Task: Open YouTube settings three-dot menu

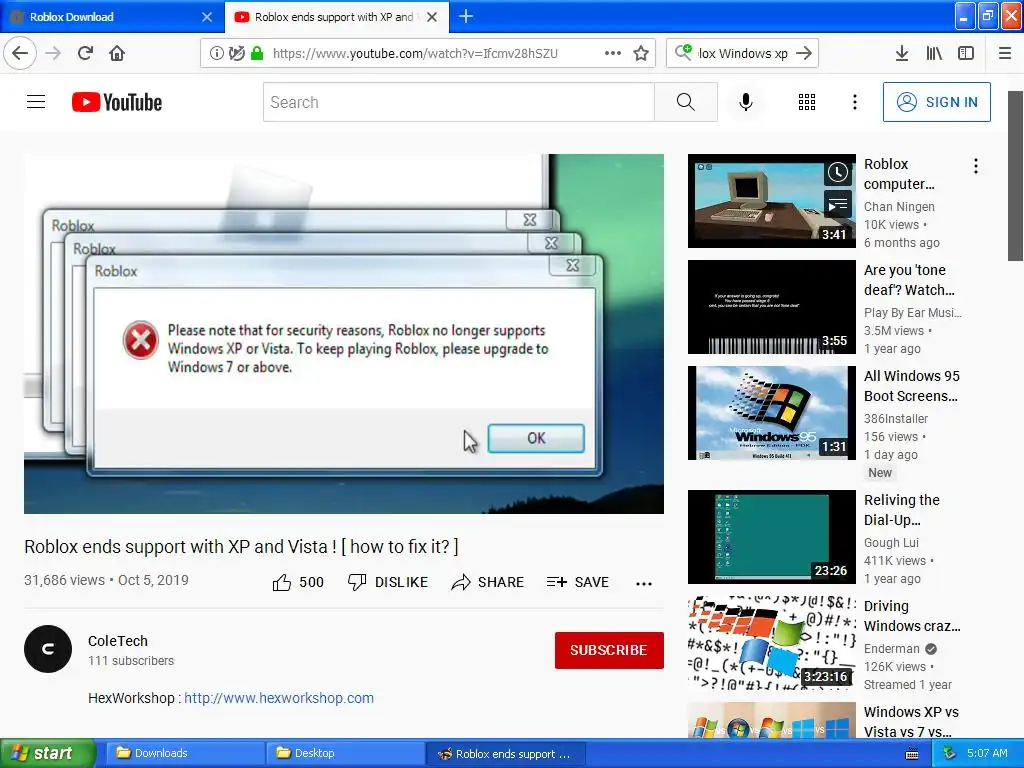Action: pos(855,102)
